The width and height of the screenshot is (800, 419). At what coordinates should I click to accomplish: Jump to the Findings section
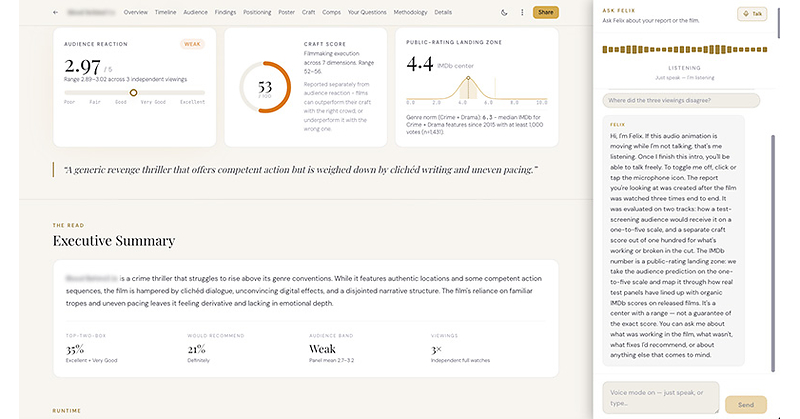[226, 12]
